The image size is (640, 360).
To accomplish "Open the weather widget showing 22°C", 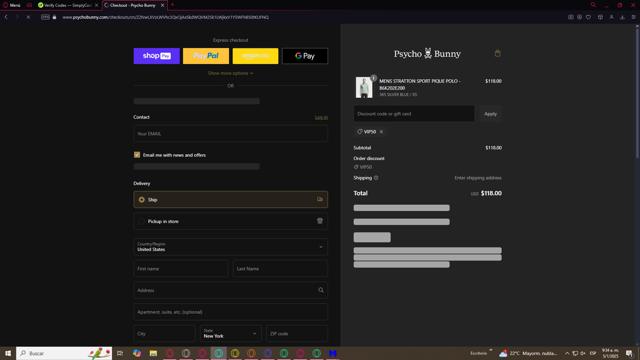I will (x=528, y=353).
